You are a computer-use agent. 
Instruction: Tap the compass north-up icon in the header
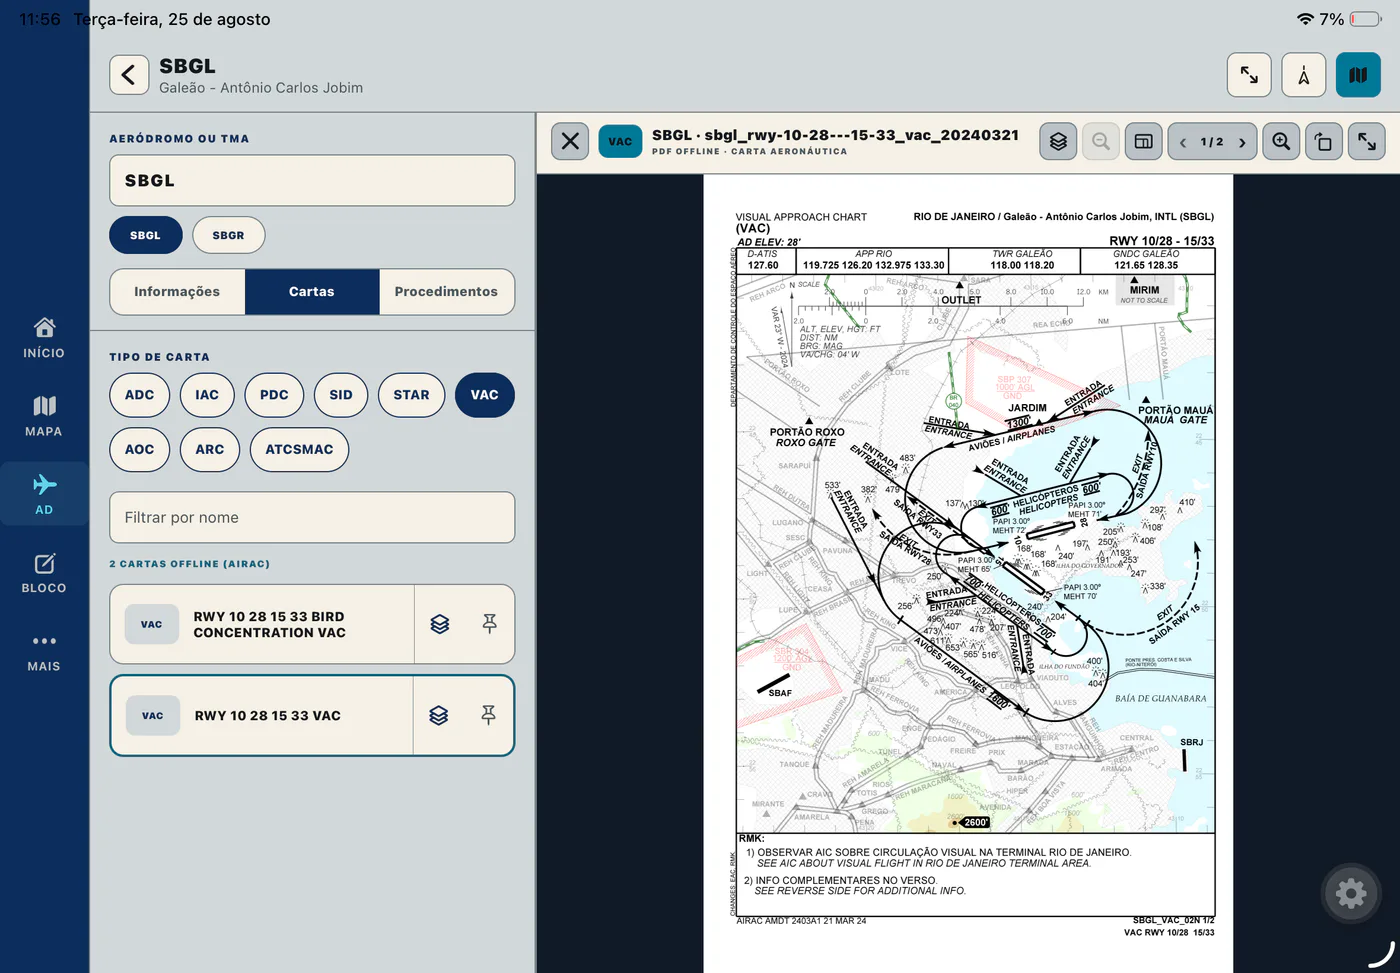point(1304,75)
